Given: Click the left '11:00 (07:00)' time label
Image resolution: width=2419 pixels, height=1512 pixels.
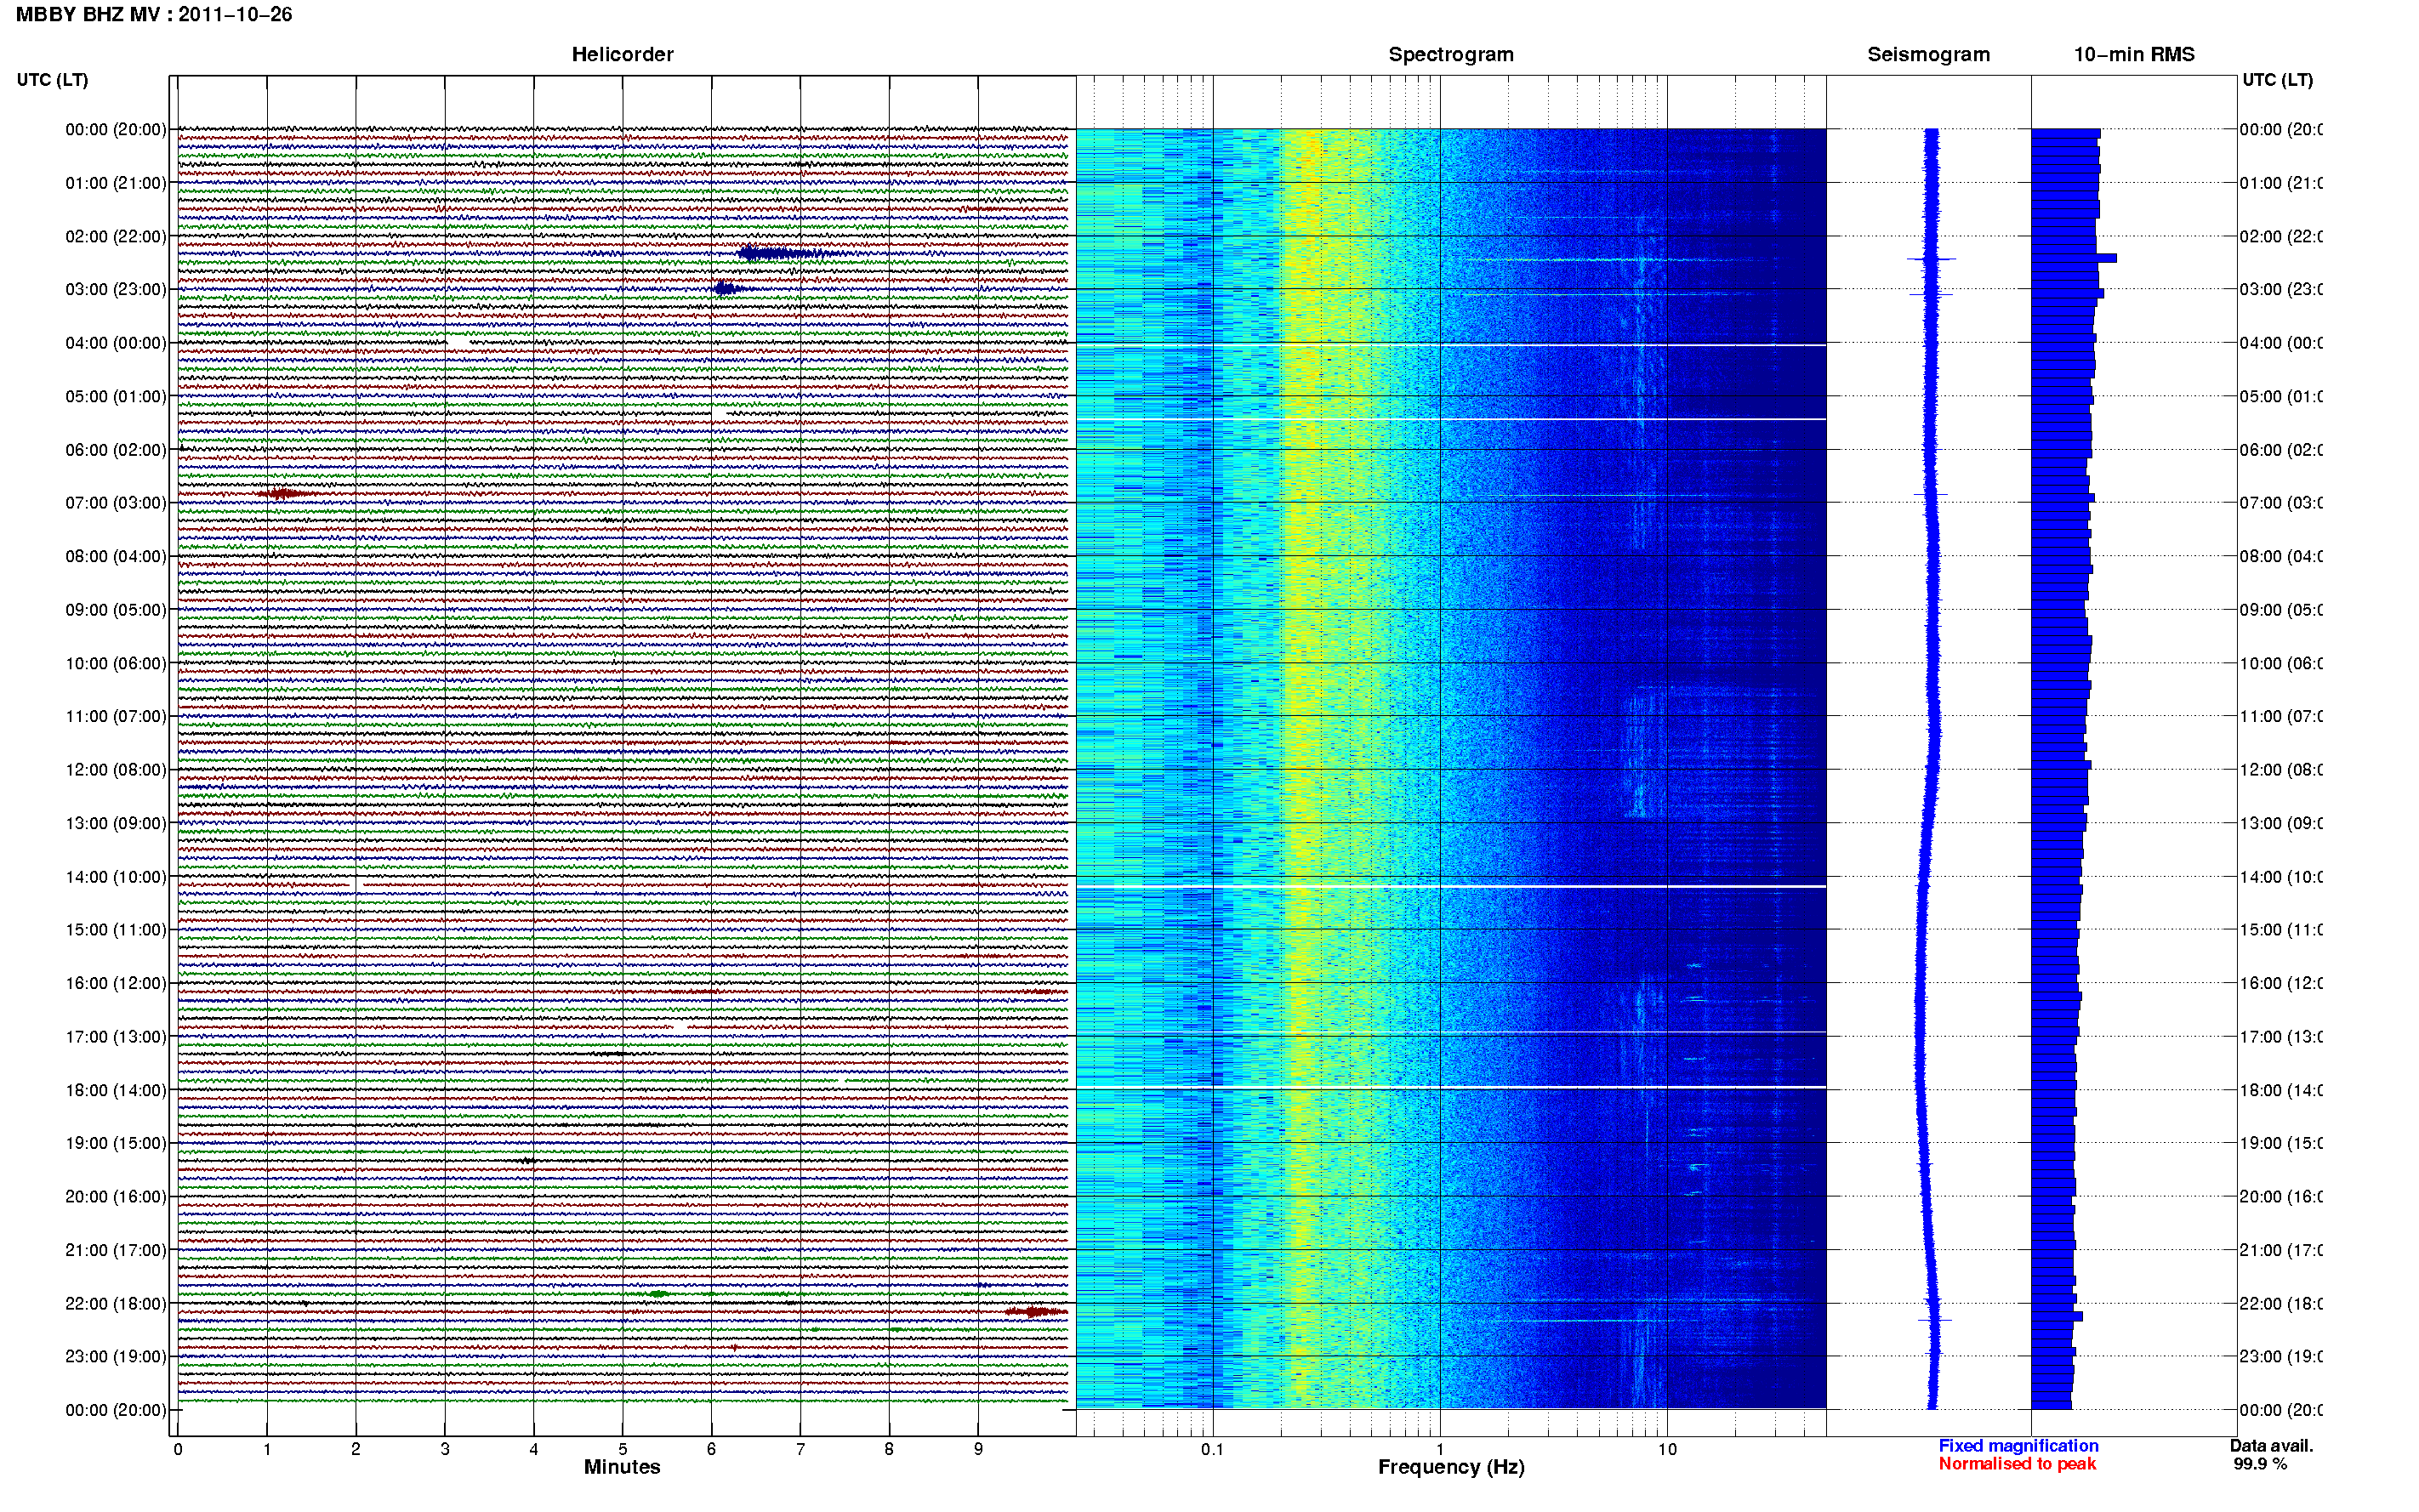Looking at the screenshot, I should pyautogui.click(x=116, y=716).
